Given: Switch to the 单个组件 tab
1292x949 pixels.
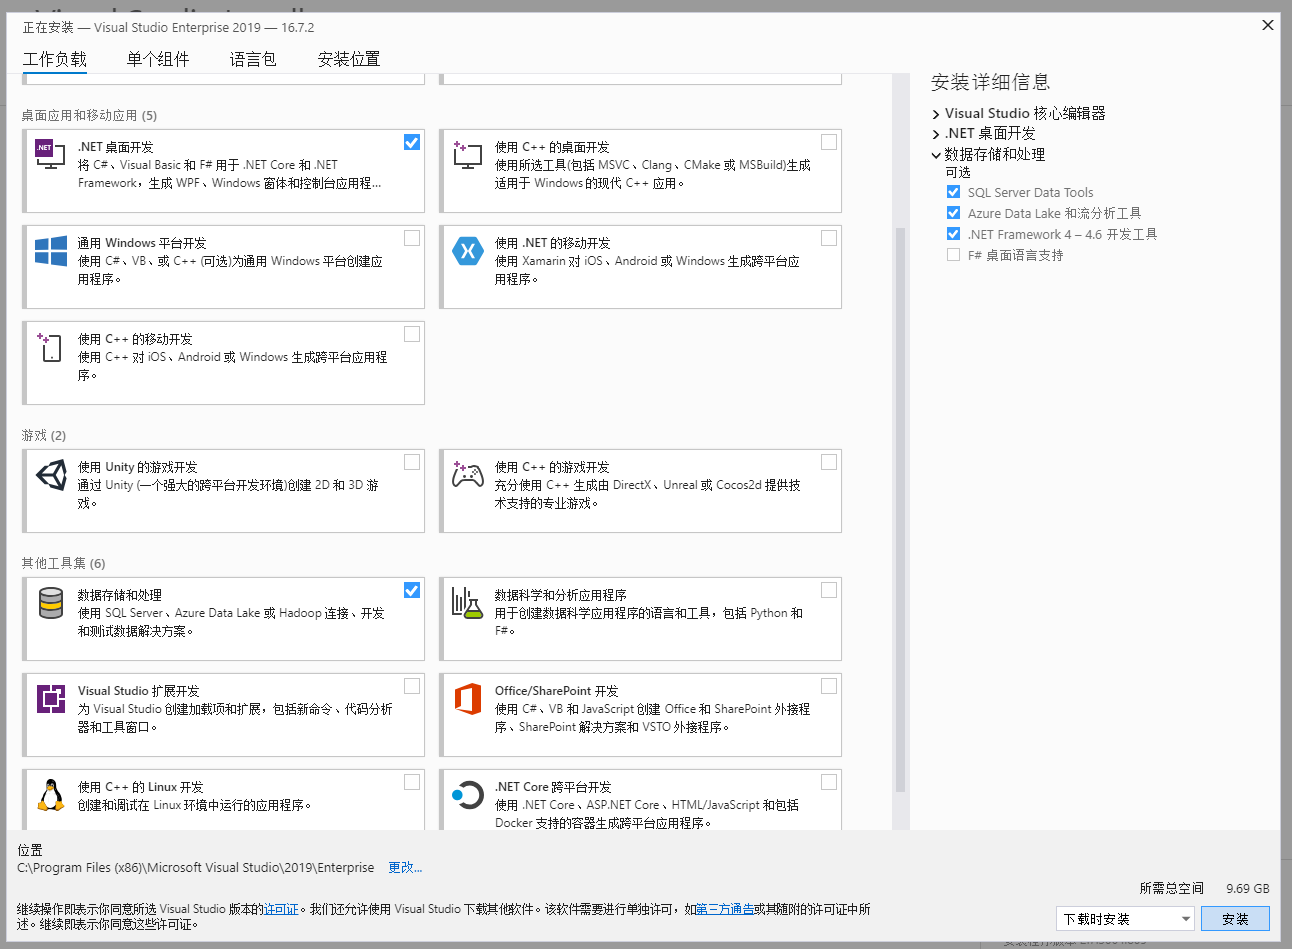Looking at the screenshot, I should tap(158, 60).
